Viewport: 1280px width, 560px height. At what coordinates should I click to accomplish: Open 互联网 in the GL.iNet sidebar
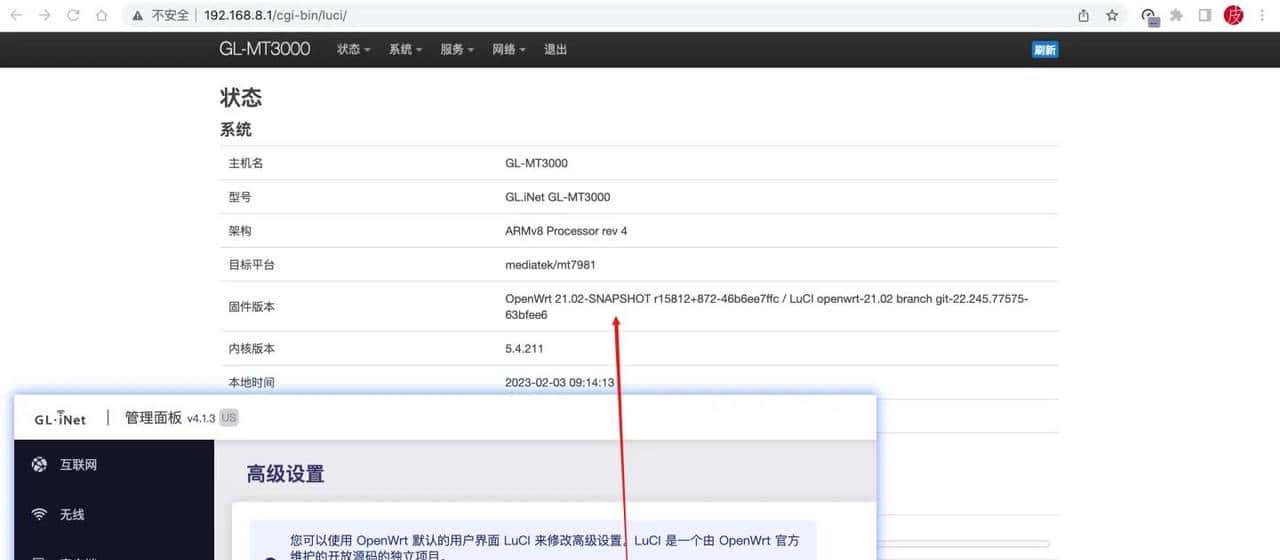78,464
